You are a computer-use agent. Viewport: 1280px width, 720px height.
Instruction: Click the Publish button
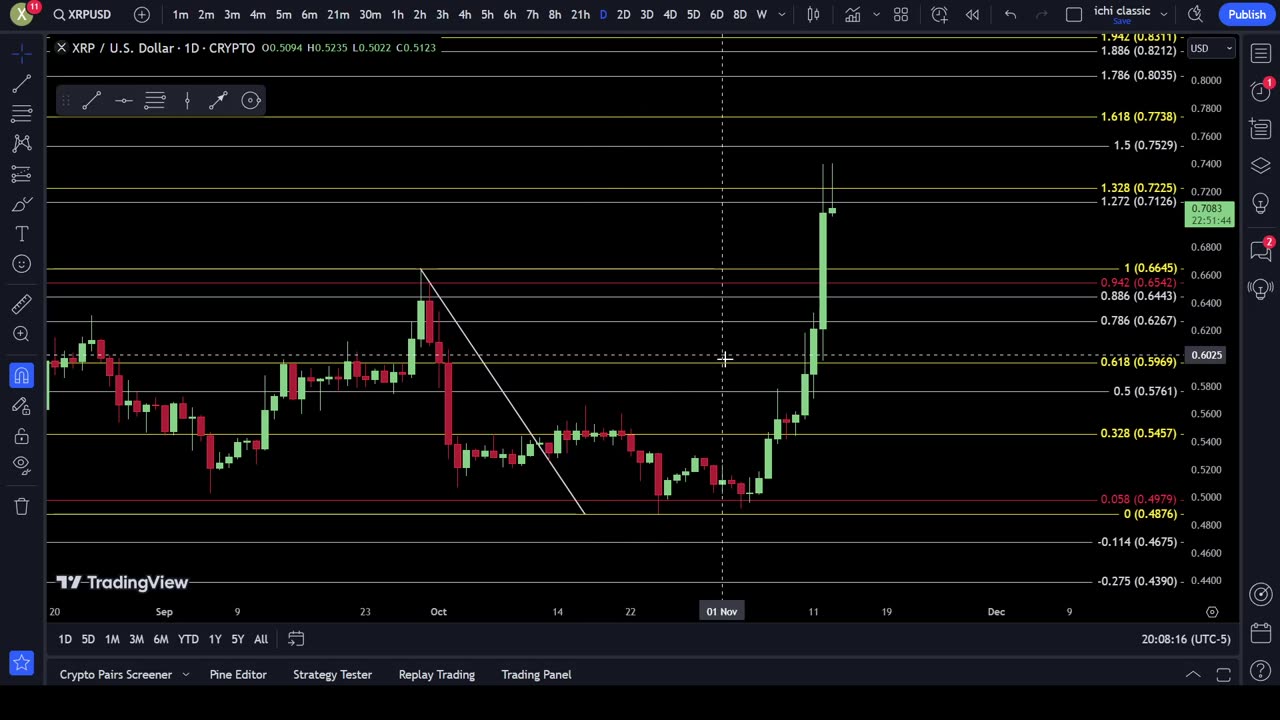pyautogui.click(x=1247, y=14)
